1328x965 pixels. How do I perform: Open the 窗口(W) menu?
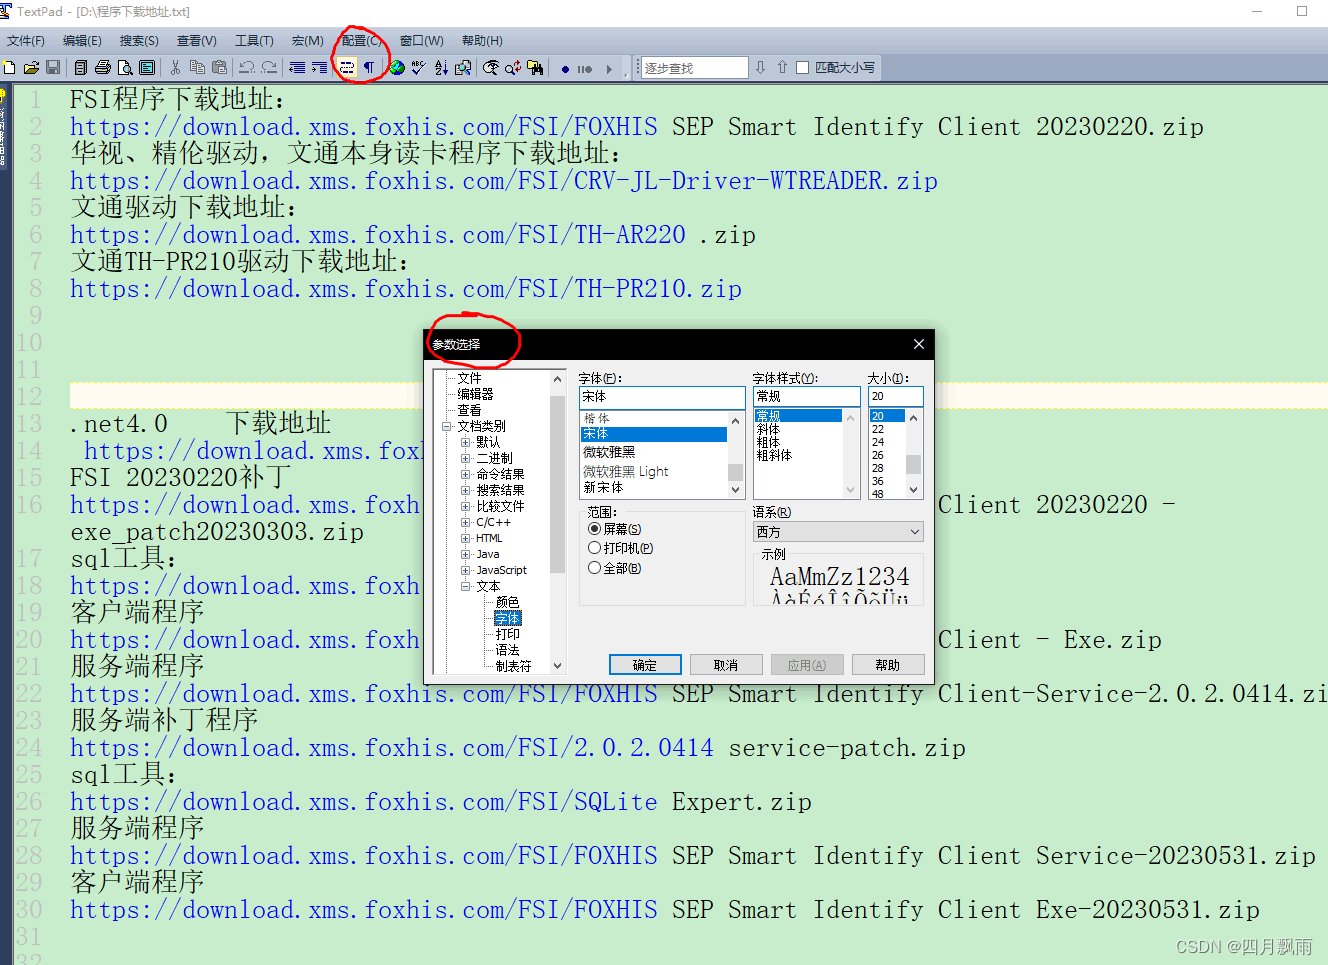point(422,41)
